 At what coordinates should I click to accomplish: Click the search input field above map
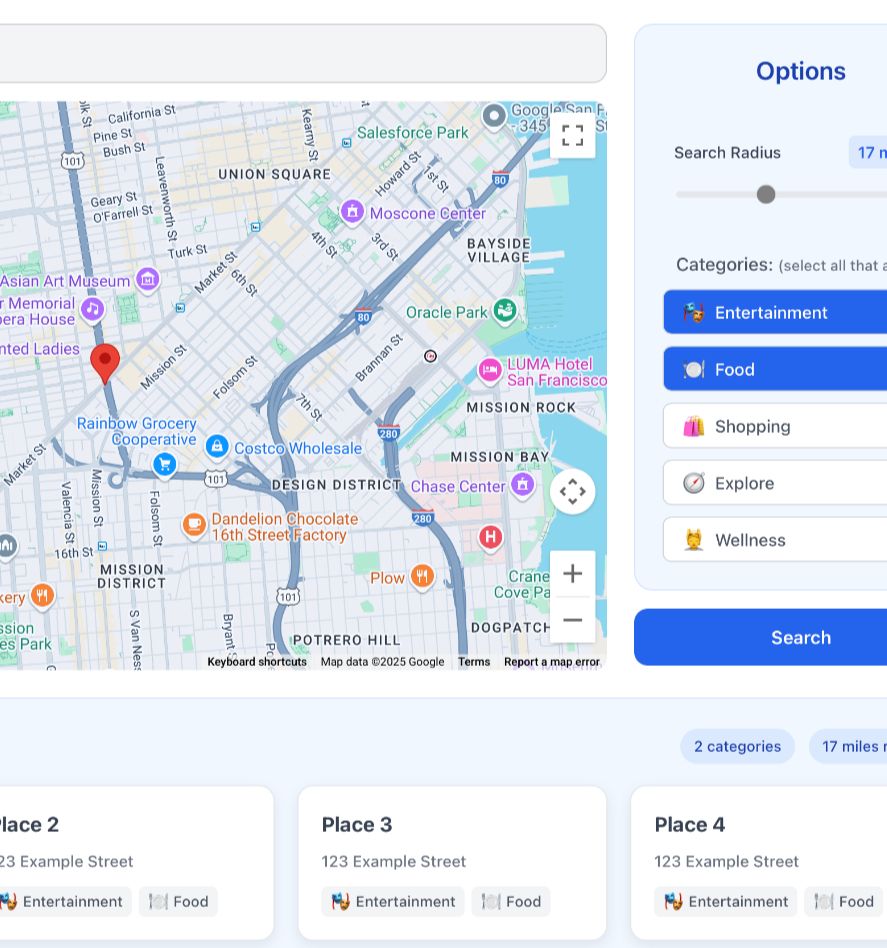[302, 53]
